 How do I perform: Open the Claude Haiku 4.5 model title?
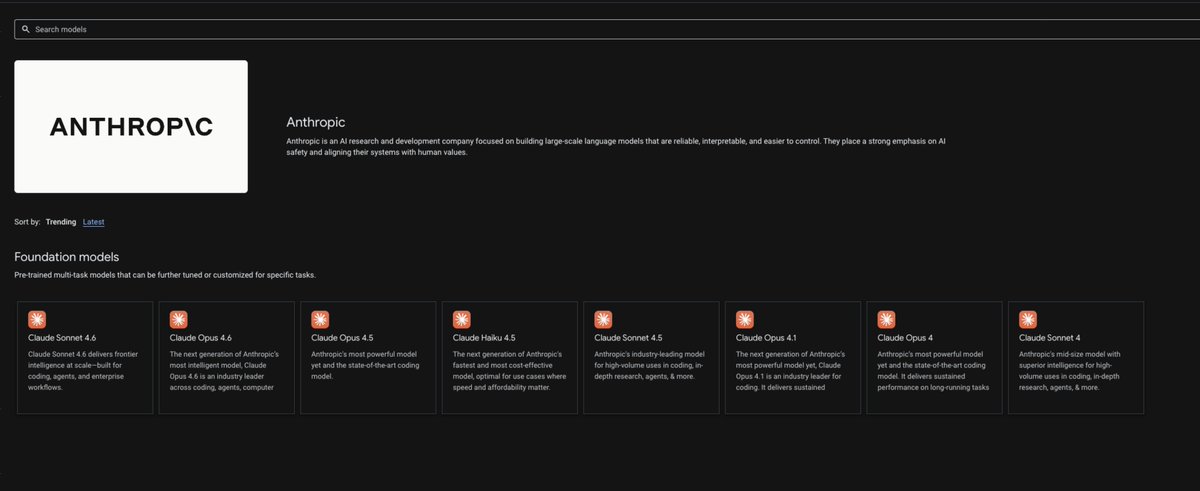(x=484, y=339)
